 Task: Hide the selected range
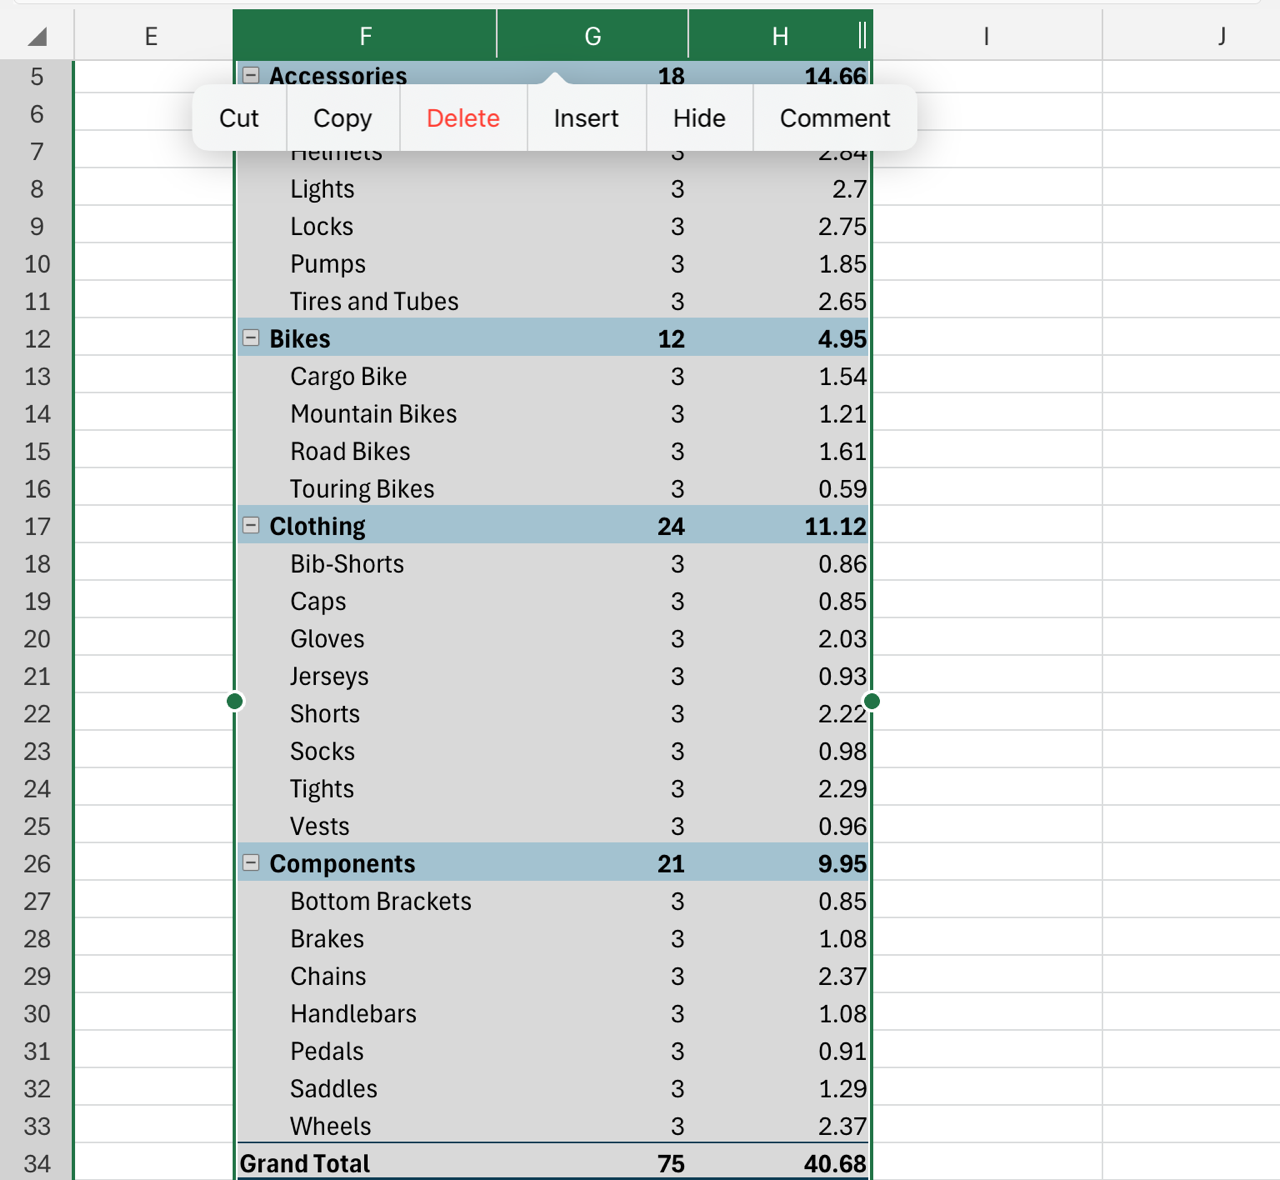point(699,118)
